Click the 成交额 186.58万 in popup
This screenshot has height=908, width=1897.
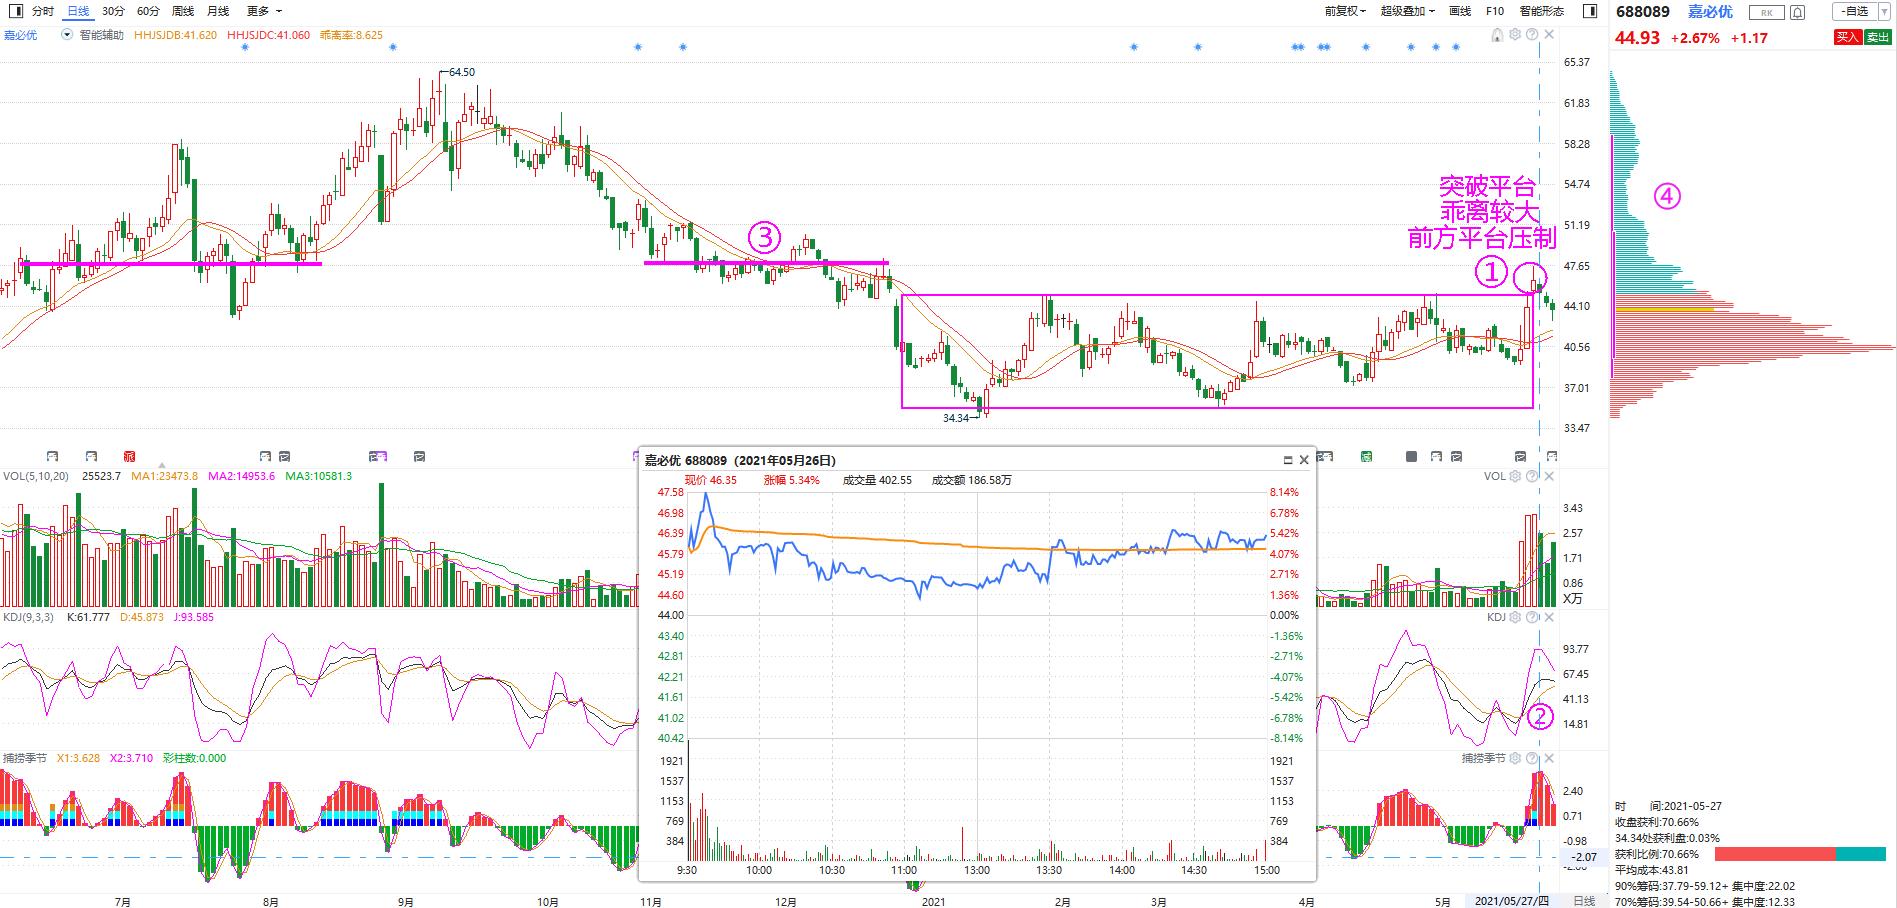click(972, 480)
